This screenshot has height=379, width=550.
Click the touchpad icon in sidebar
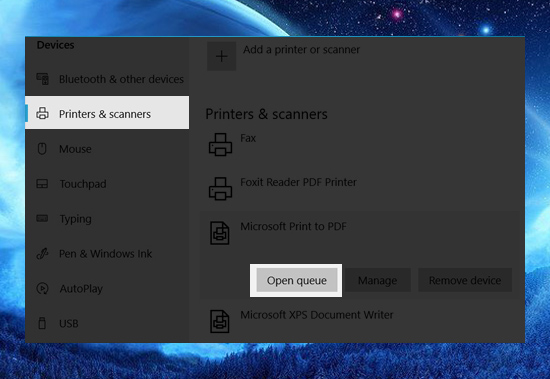click(42, 184)
